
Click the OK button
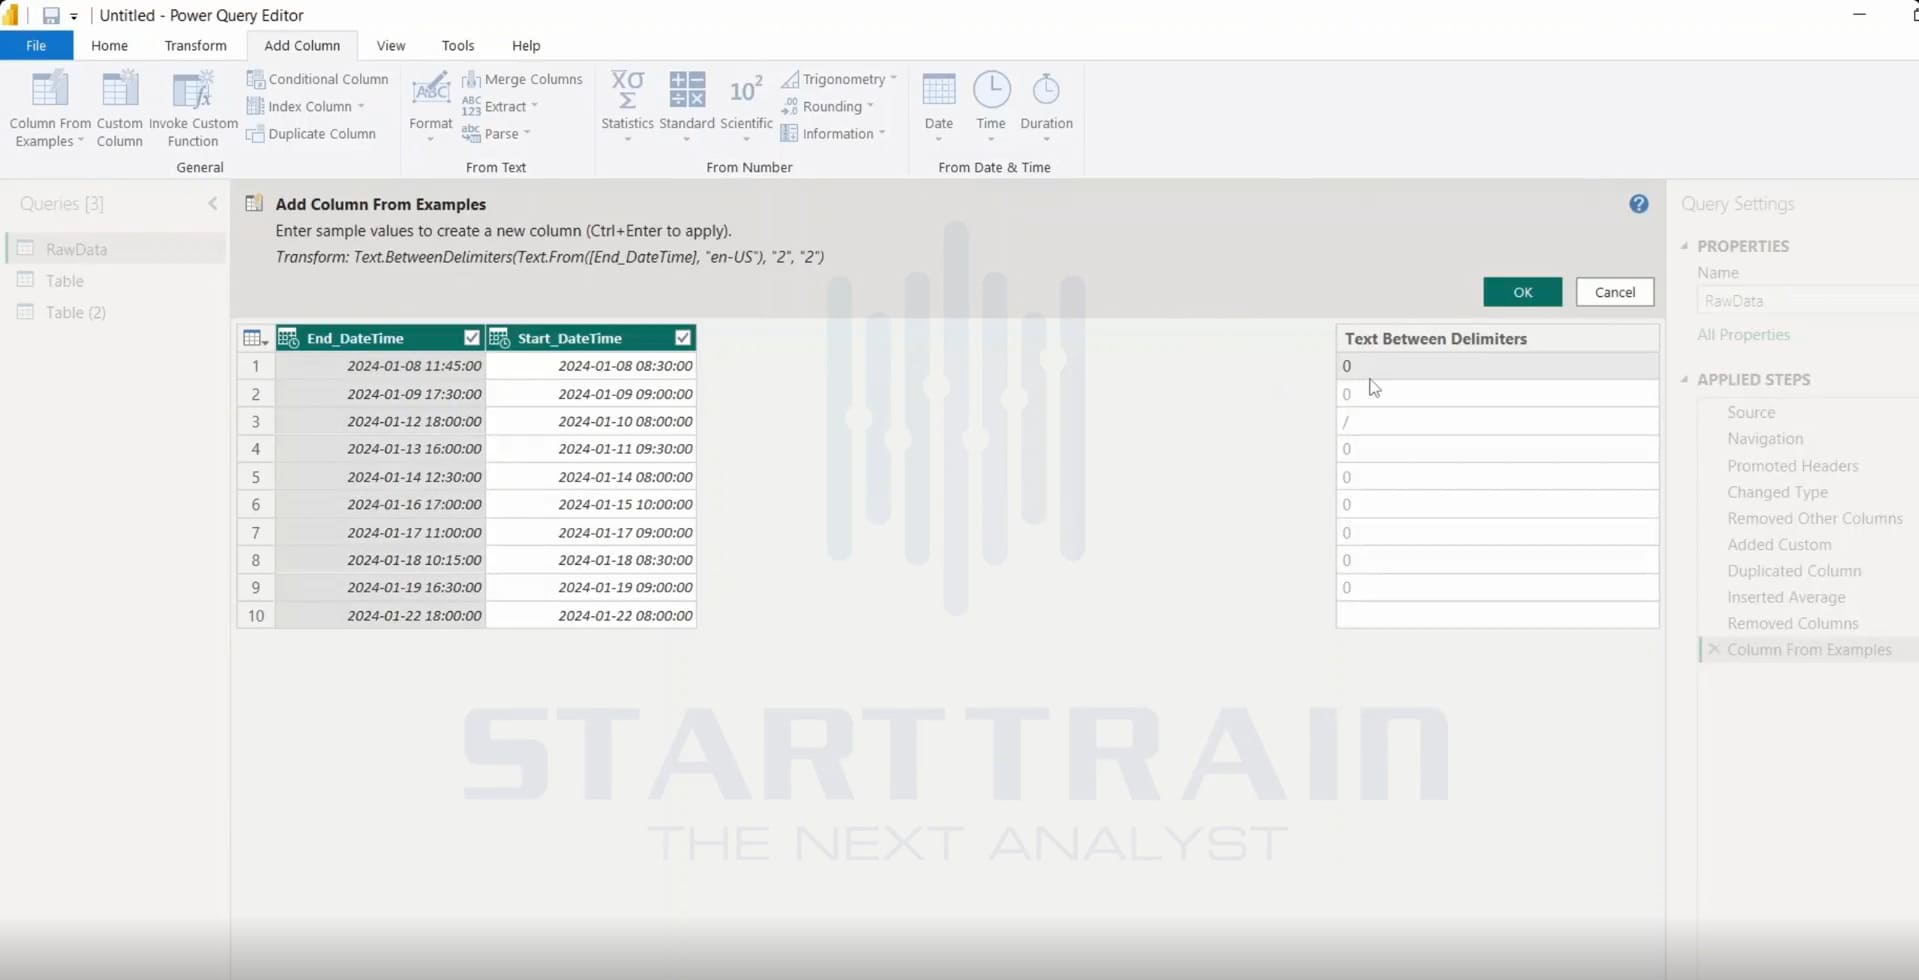1522,292
